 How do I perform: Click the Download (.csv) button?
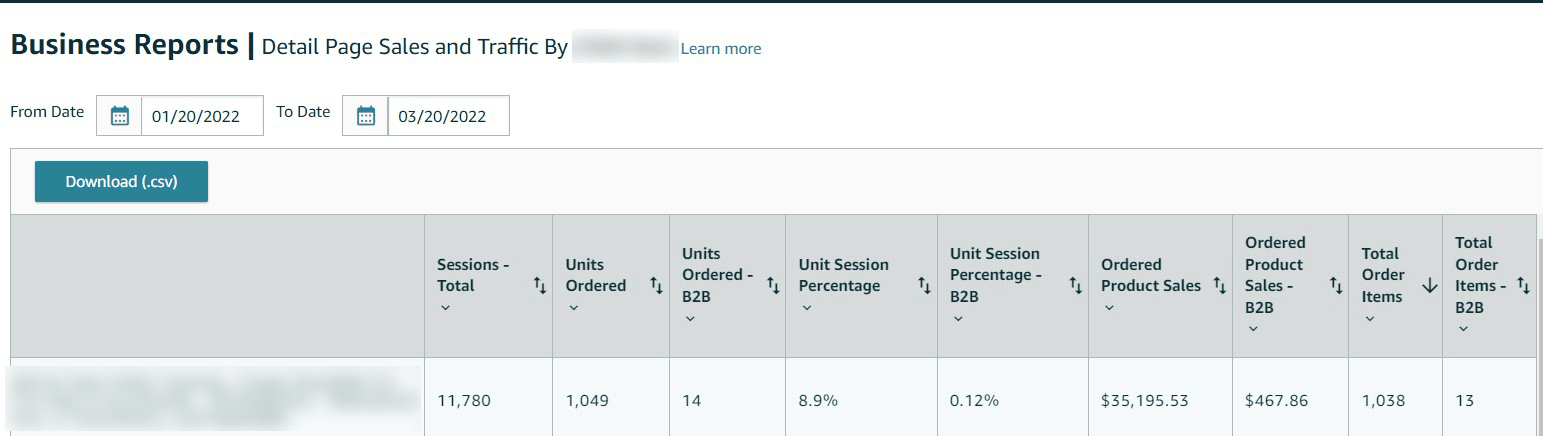121,182
